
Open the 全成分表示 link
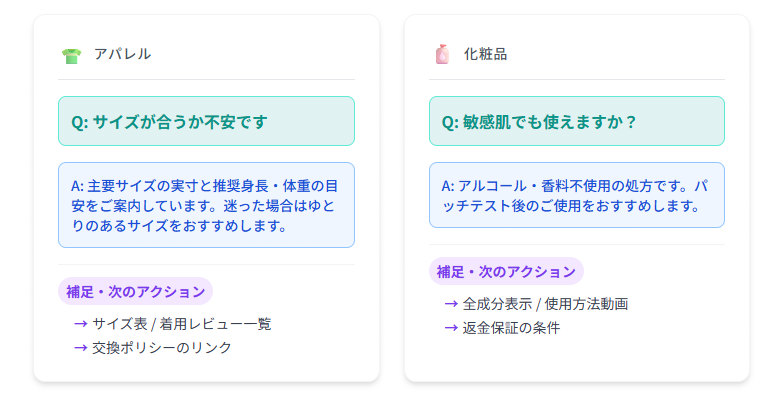pyautogui.click(x=496, y=304)
